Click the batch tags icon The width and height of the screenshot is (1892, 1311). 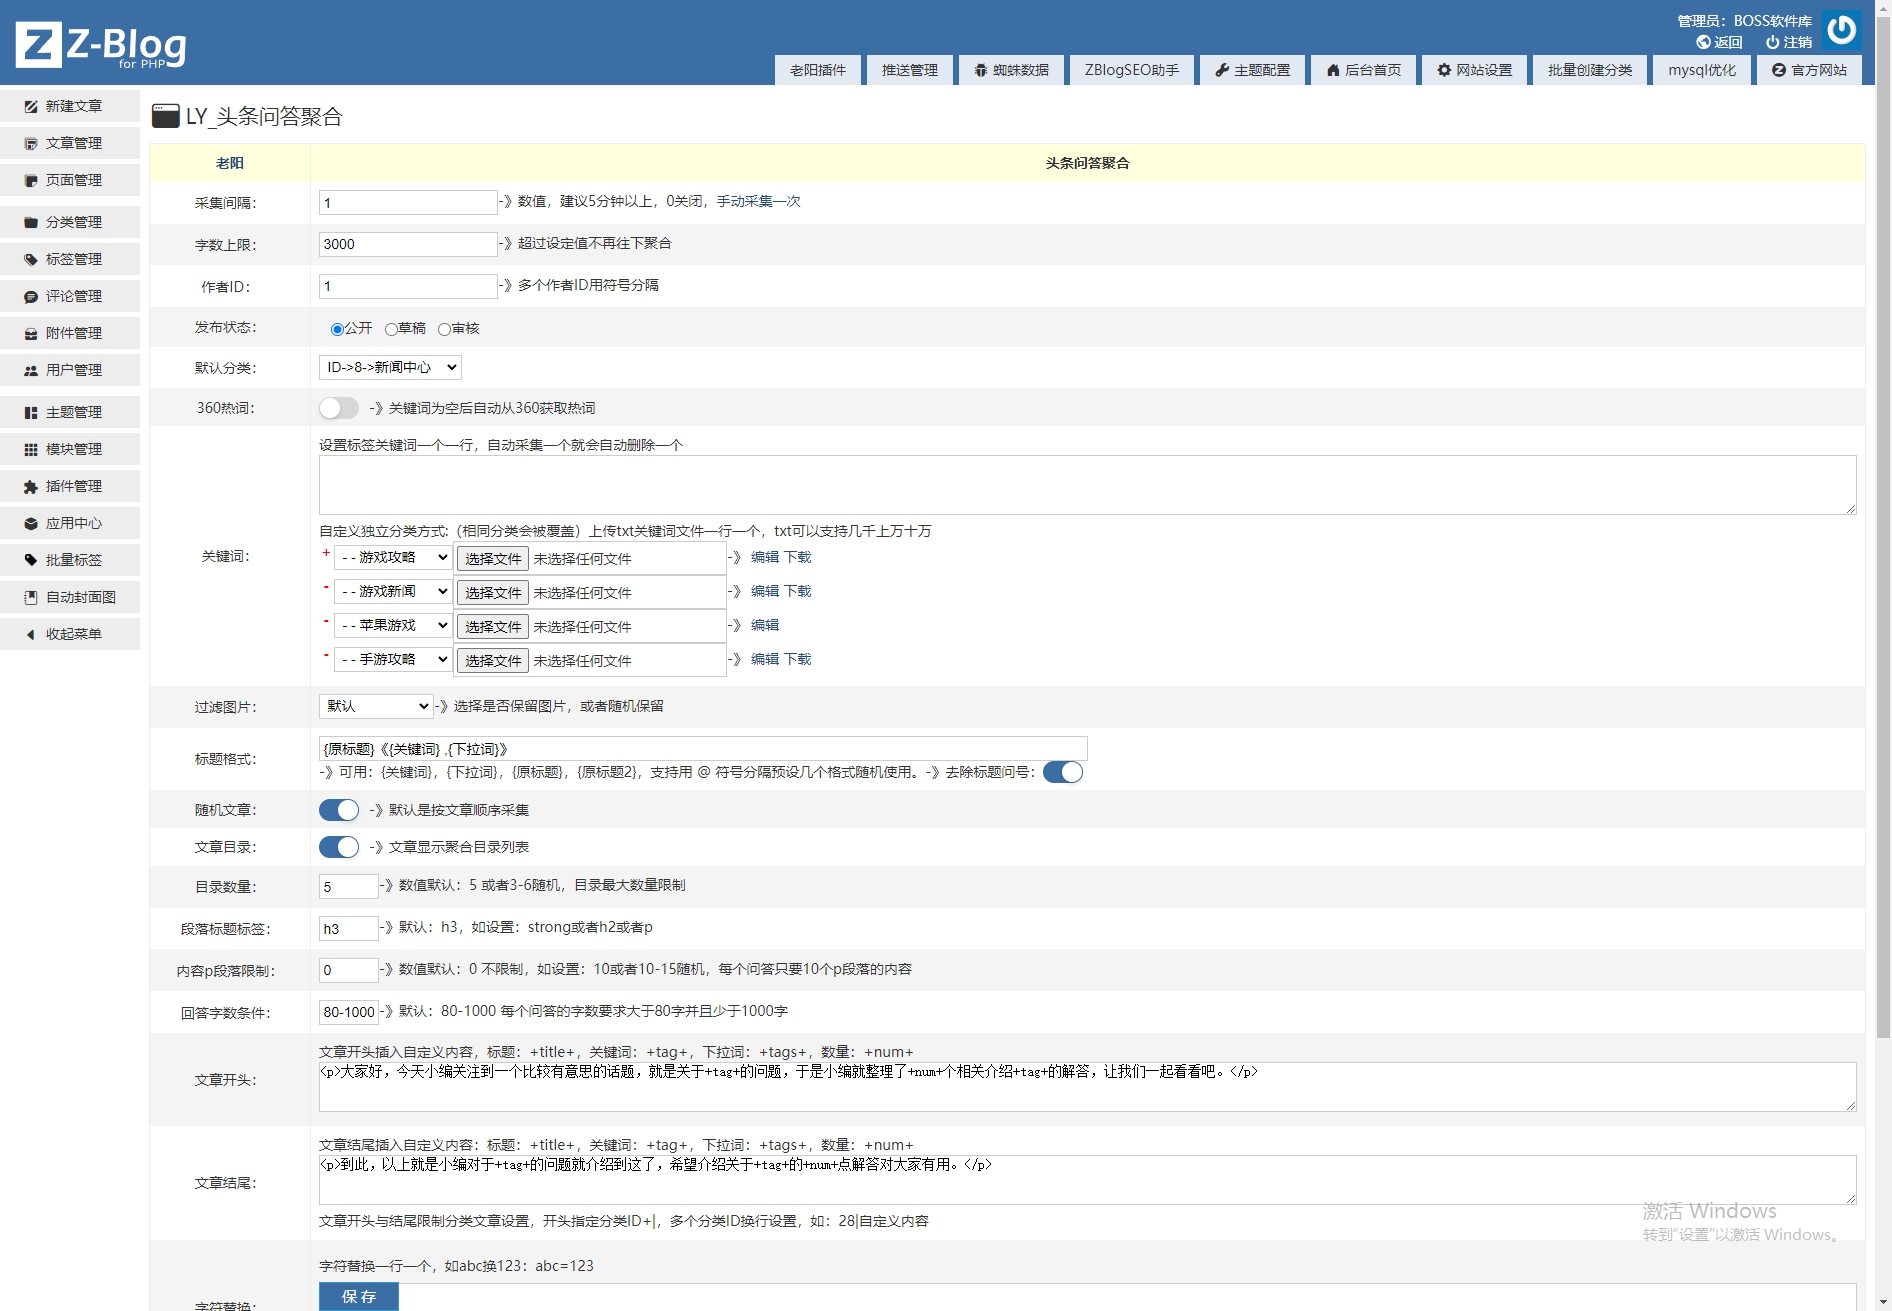[31, 560]
